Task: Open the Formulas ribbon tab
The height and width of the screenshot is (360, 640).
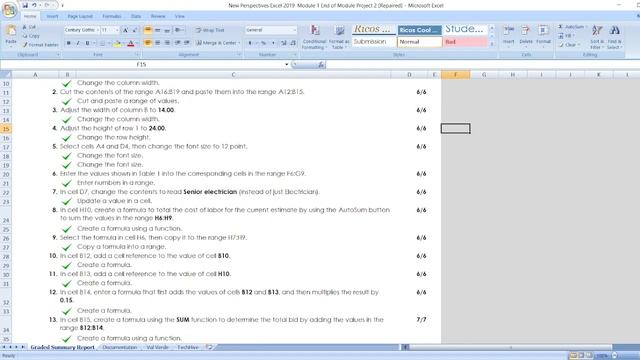Action: [x=111, y=16]
